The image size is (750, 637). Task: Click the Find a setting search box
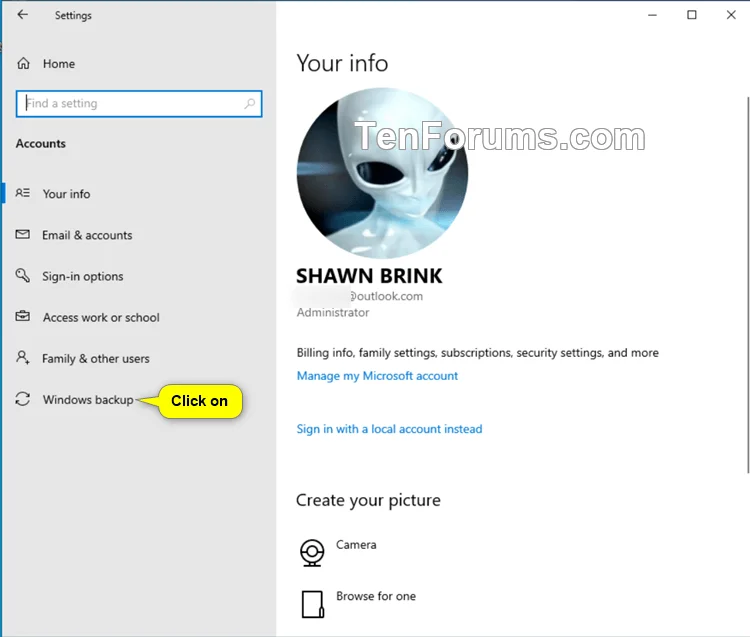pos(139,103)
